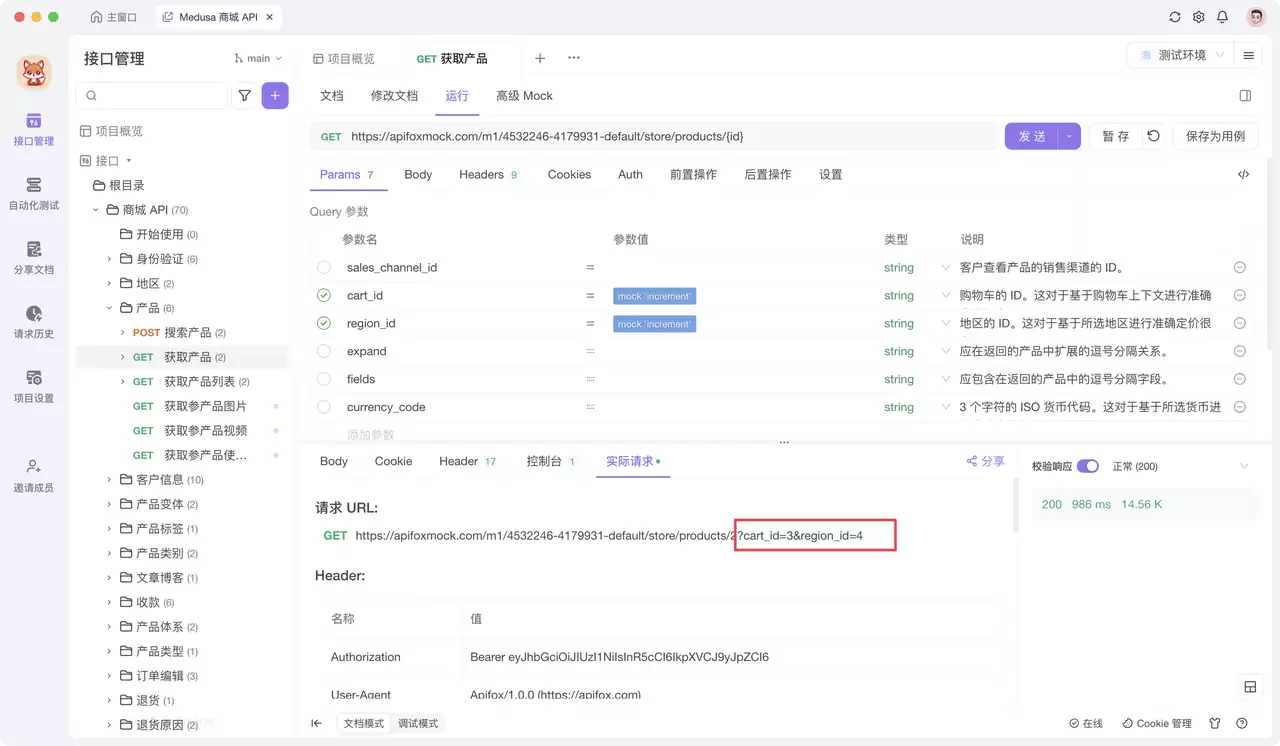Open Cookie 管理 in status bar

click(x=1157, y=723)
